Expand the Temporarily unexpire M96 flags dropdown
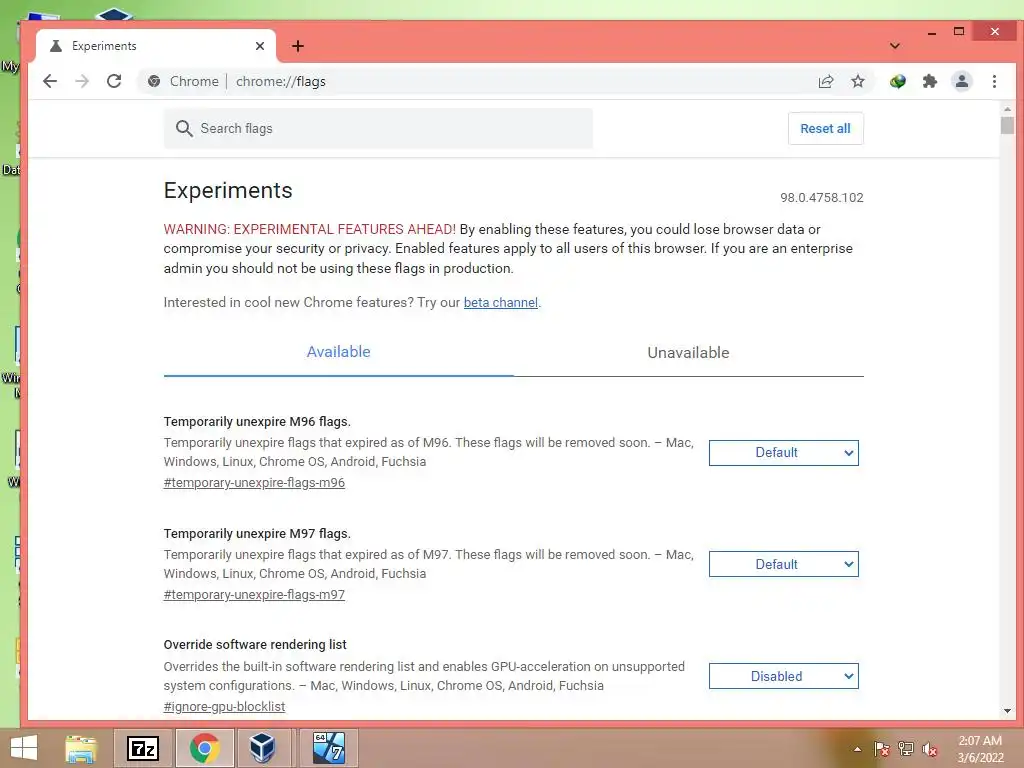The height and width of the screenshot is (768, 1024). 784,453
